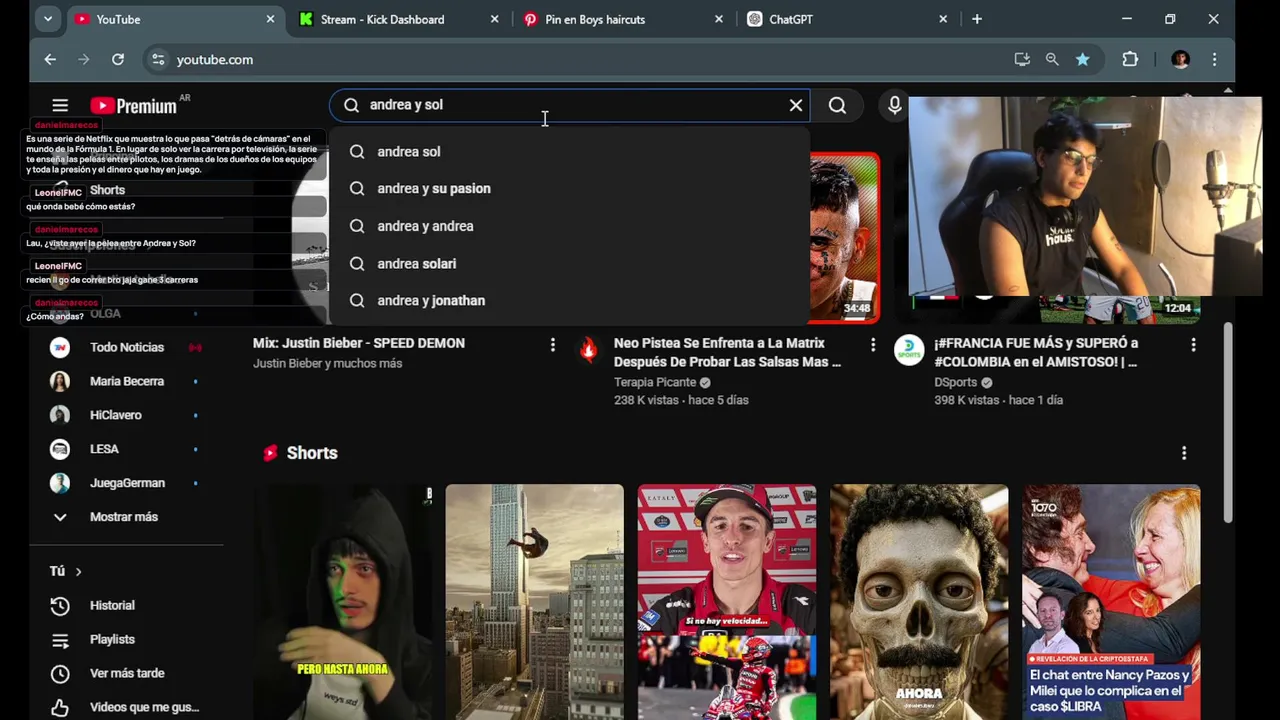Open the tab search dropdown arrow
Image resolution: width=1280 pixels, height=720 pixels.
point(47,19)
